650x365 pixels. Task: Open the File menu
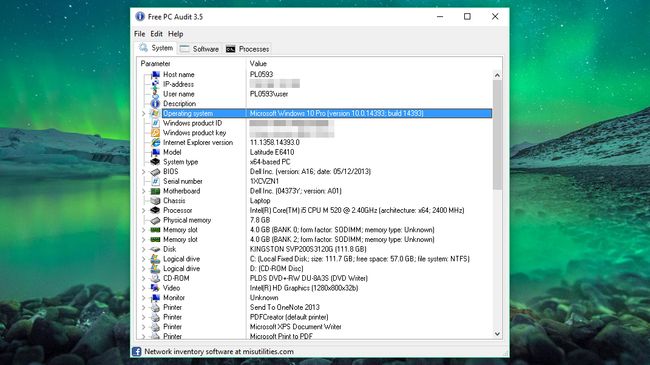140,34
